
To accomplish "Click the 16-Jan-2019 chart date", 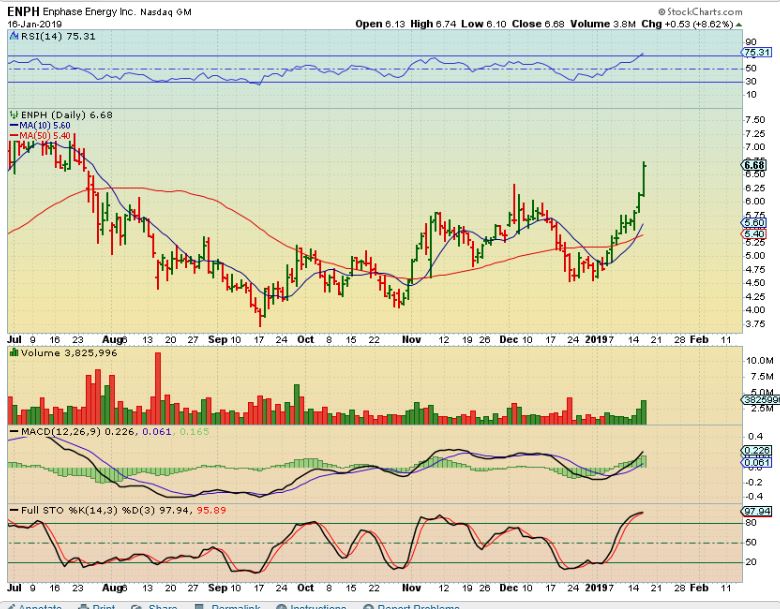I will [34, 23].
